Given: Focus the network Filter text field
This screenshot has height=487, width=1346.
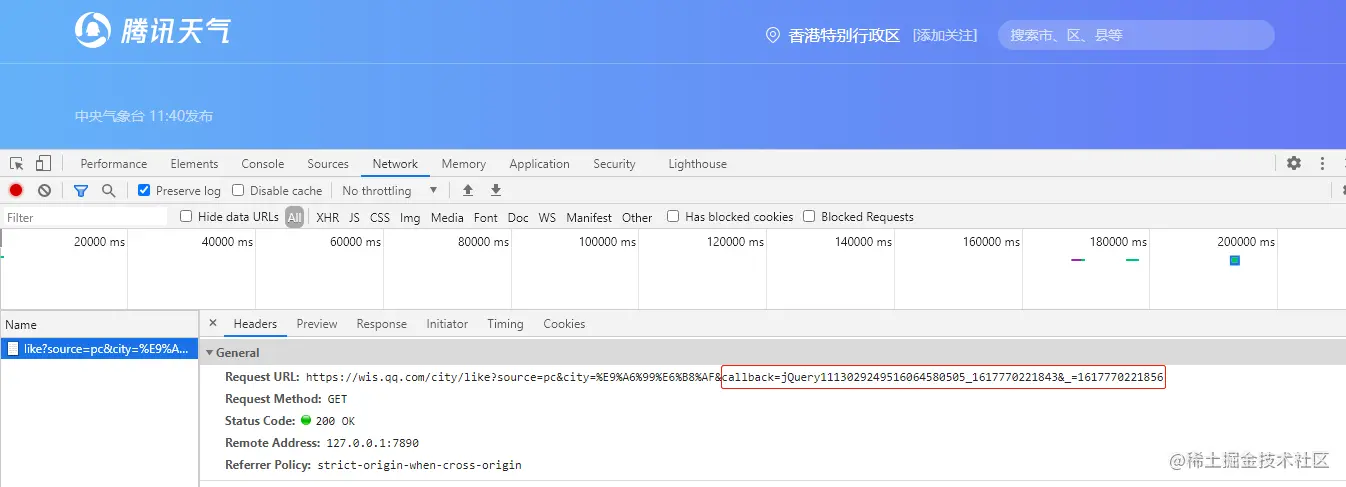Looking at the screenshot, I should (85, 217).
